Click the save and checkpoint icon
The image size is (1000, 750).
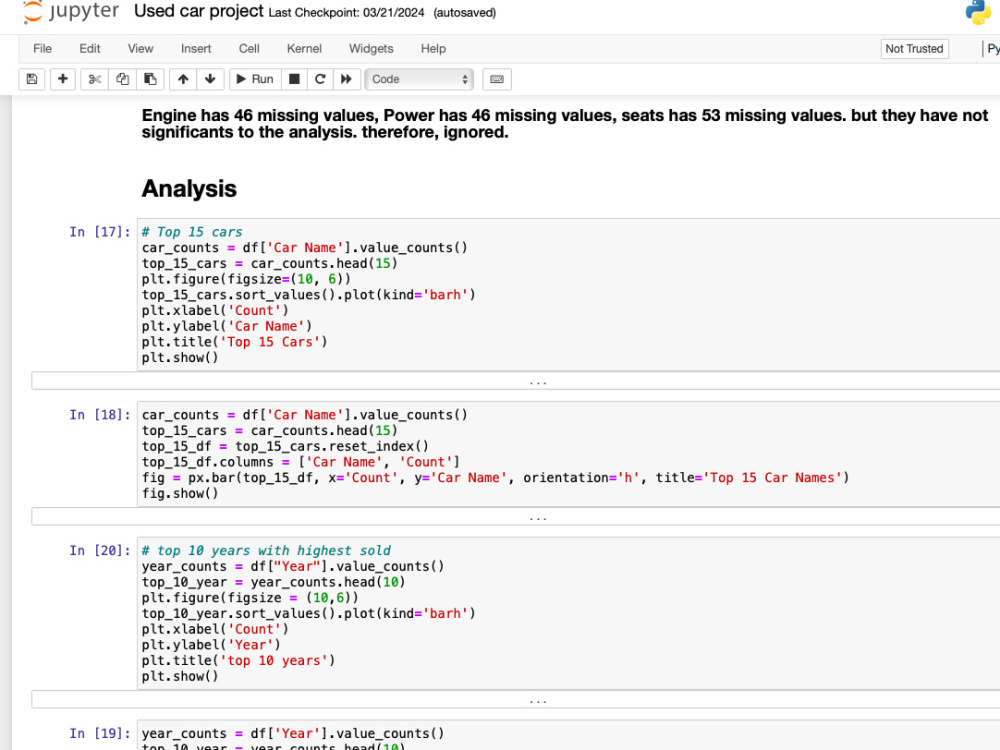click(32, 79)
